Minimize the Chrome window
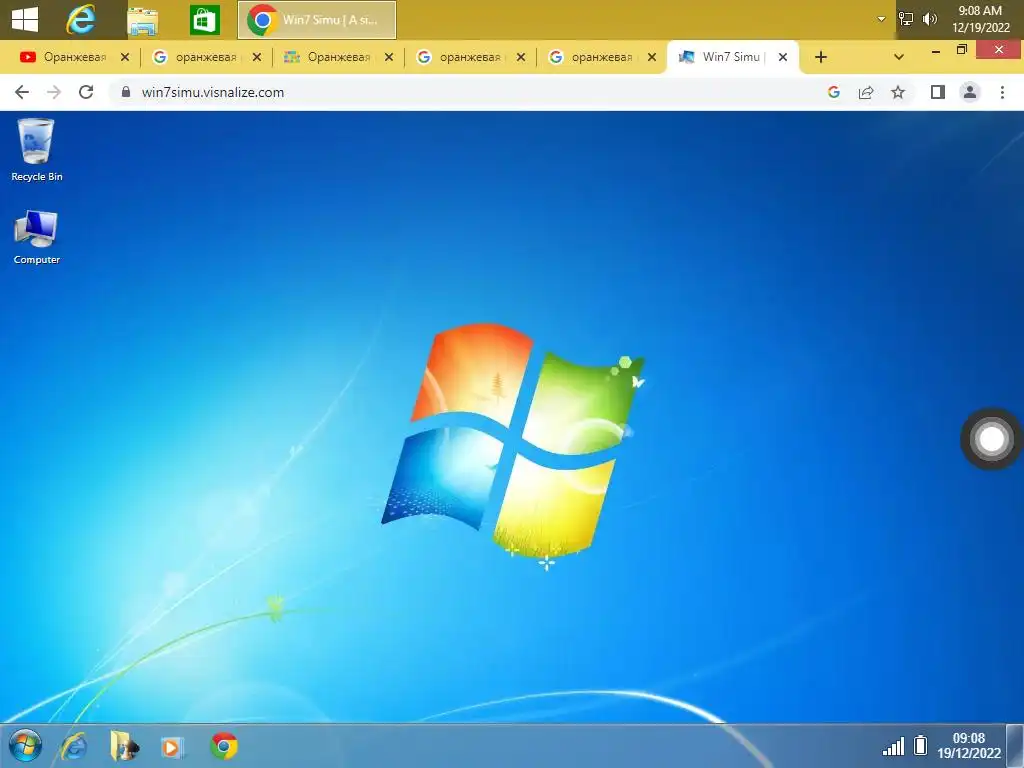The width and height of the screenshot is (1024, 768). 936,51
